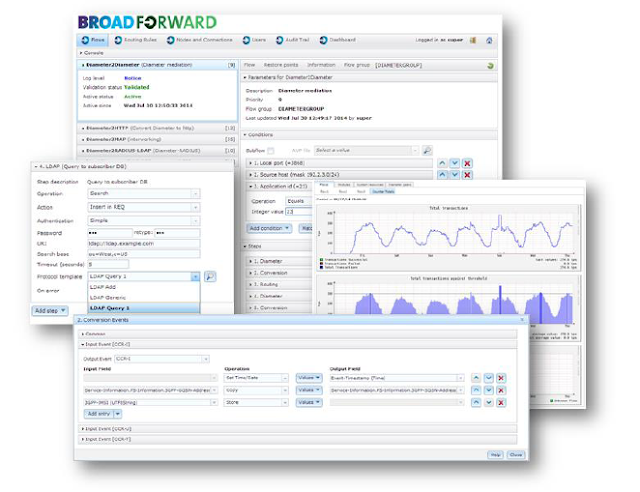Screen dimensions: 640x492
Task: Collapse the 4. LDAP step header
Action: pos(132,167)
